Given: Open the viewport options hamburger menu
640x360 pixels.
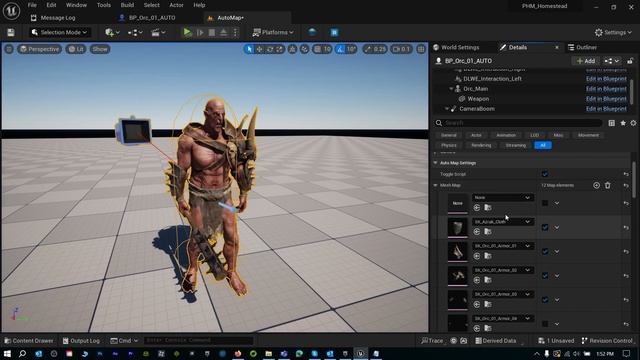Looking at the screenshot, I should (9, 49).
